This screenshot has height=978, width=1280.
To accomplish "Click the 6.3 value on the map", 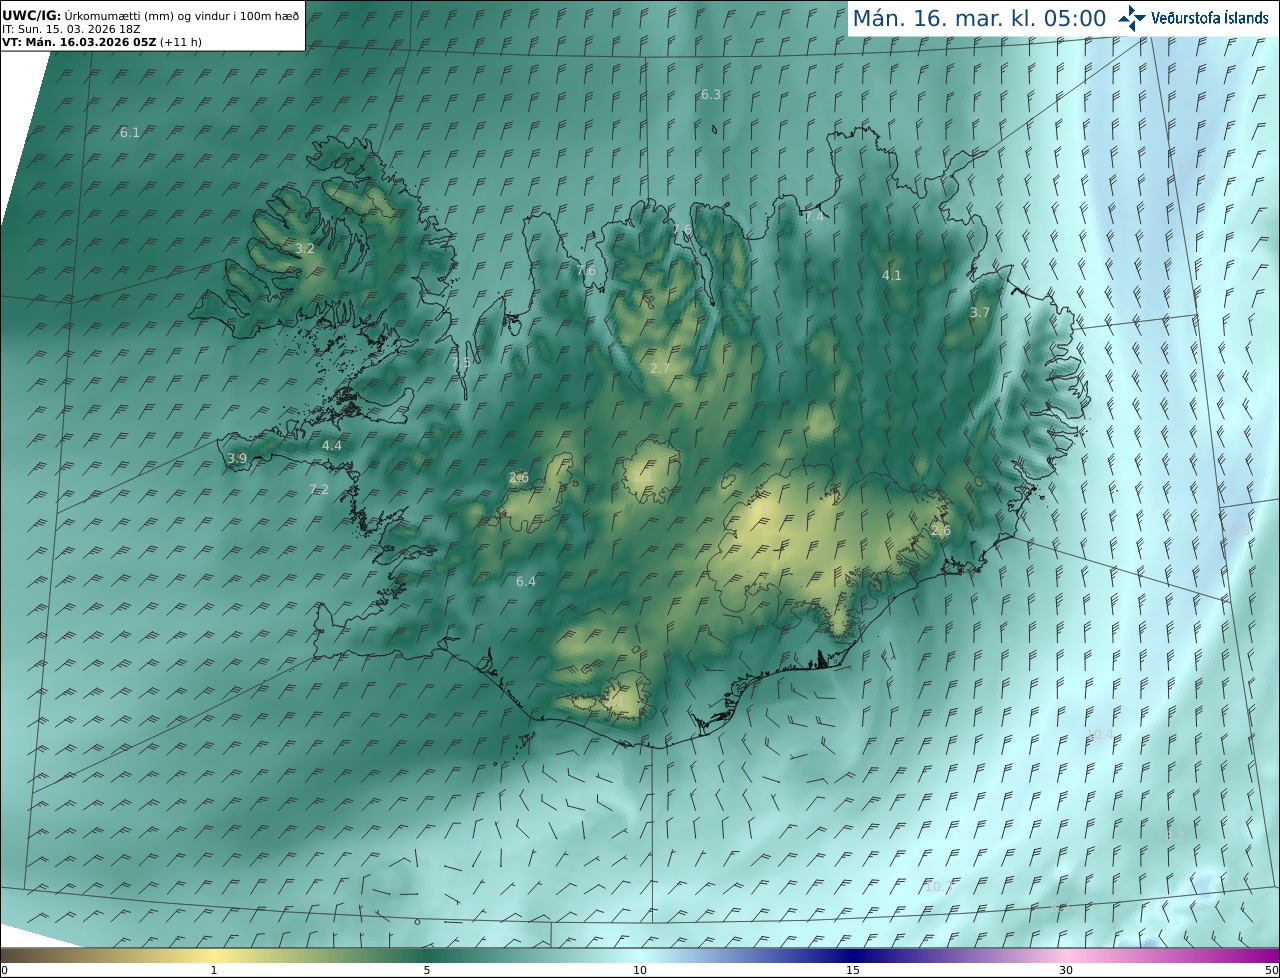I will (711, 95).
